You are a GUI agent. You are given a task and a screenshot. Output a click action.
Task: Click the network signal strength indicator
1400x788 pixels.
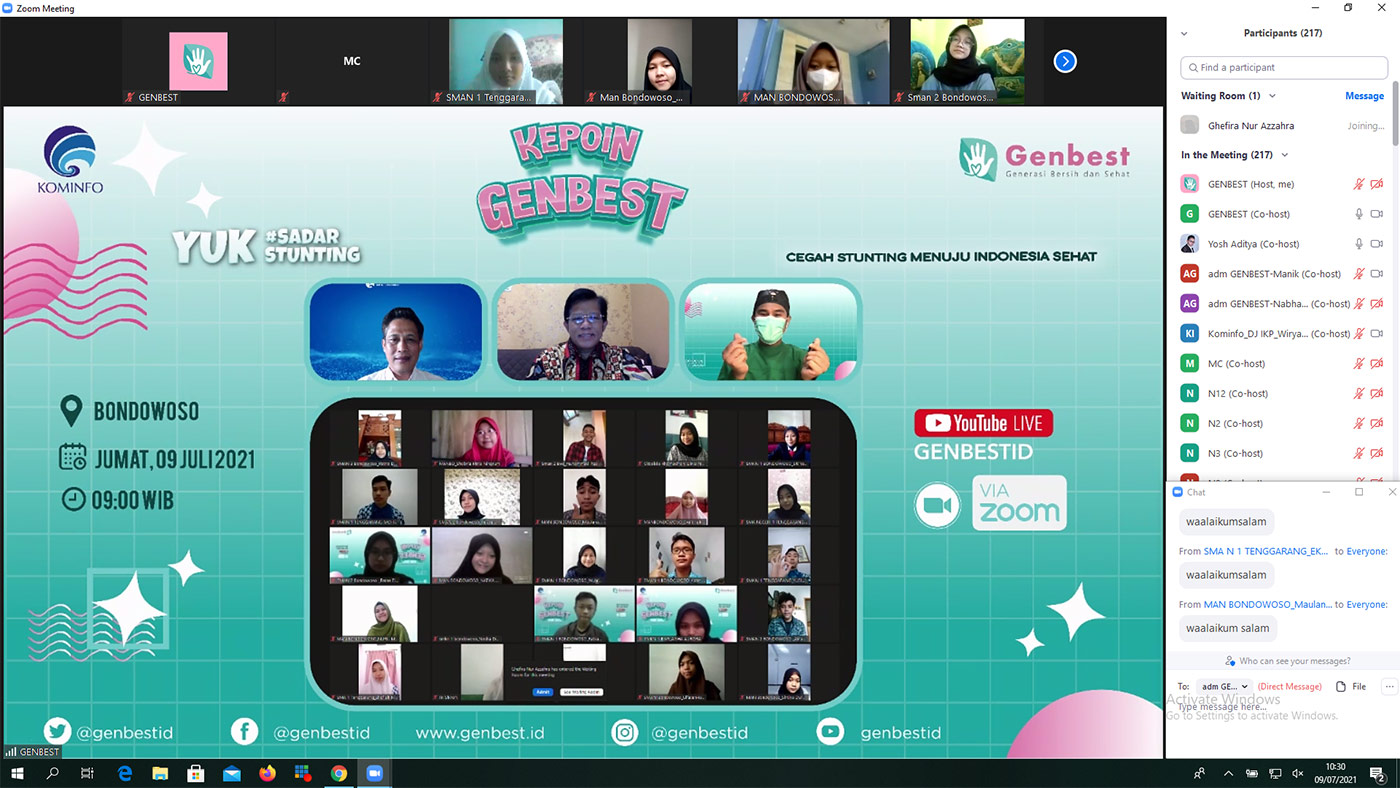click(11, 752)
